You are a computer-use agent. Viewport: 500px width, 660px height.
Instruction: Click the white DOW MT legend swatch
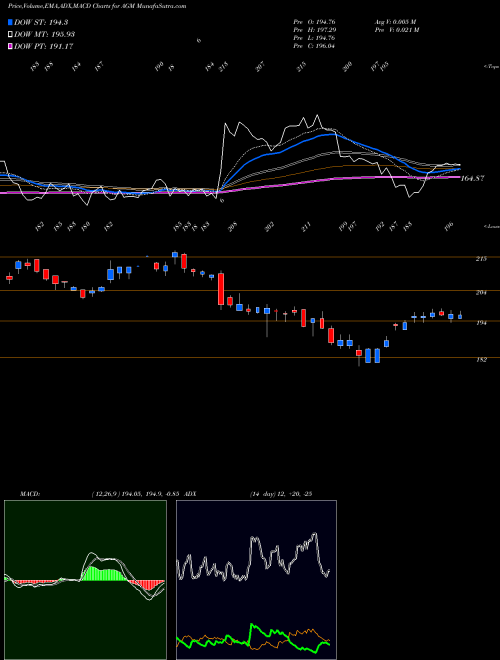[x=10, y=34]
